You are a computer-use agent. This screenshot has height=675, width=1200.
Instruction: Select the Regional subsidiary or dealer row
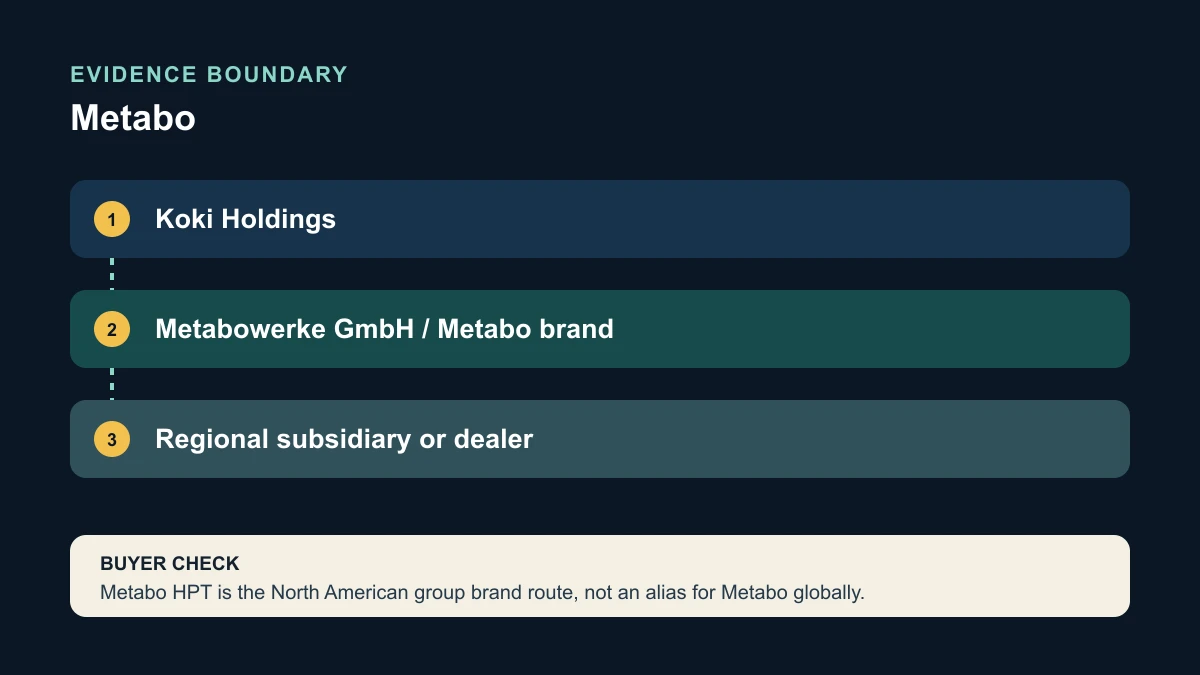point(600,439)
